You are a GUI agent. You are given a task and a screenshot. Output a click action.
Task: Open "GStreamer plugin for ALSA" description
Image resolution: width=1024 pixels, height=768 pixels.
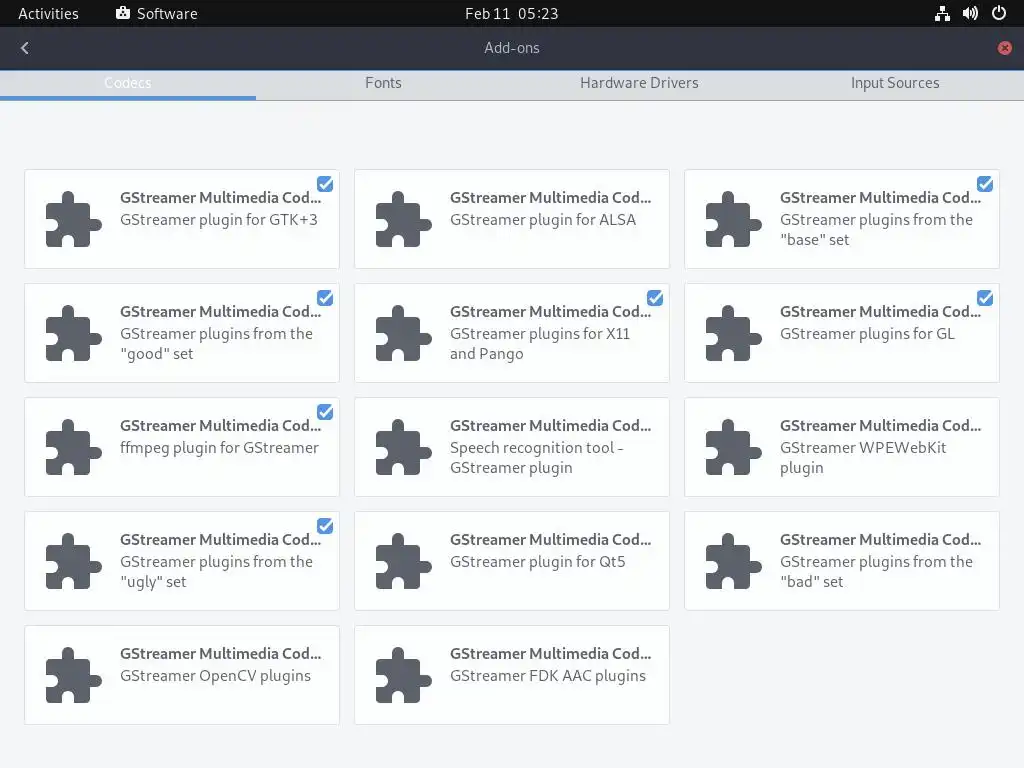point(543,220)
